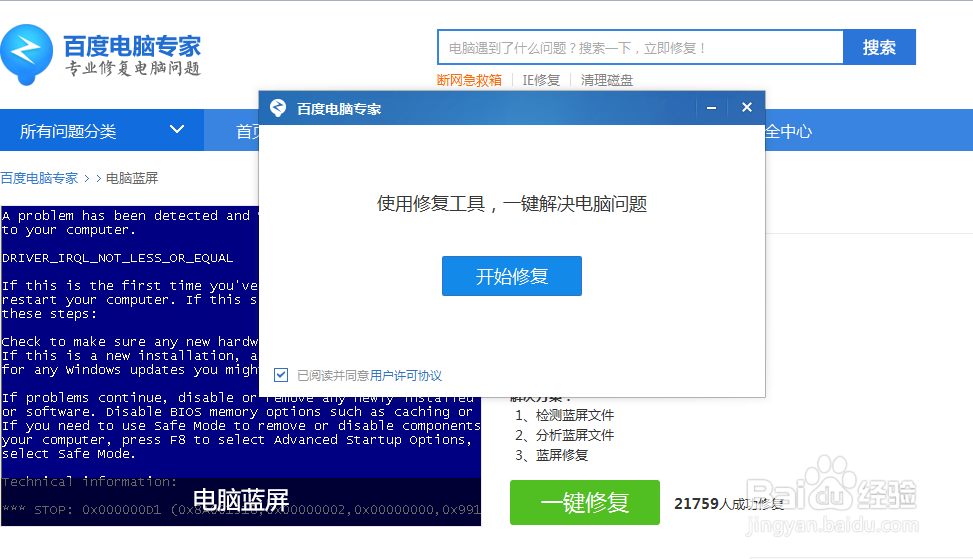
Task: Expand the 所有问题分类 dropdown
Action: pyautogui.click(x=102, y=130)
